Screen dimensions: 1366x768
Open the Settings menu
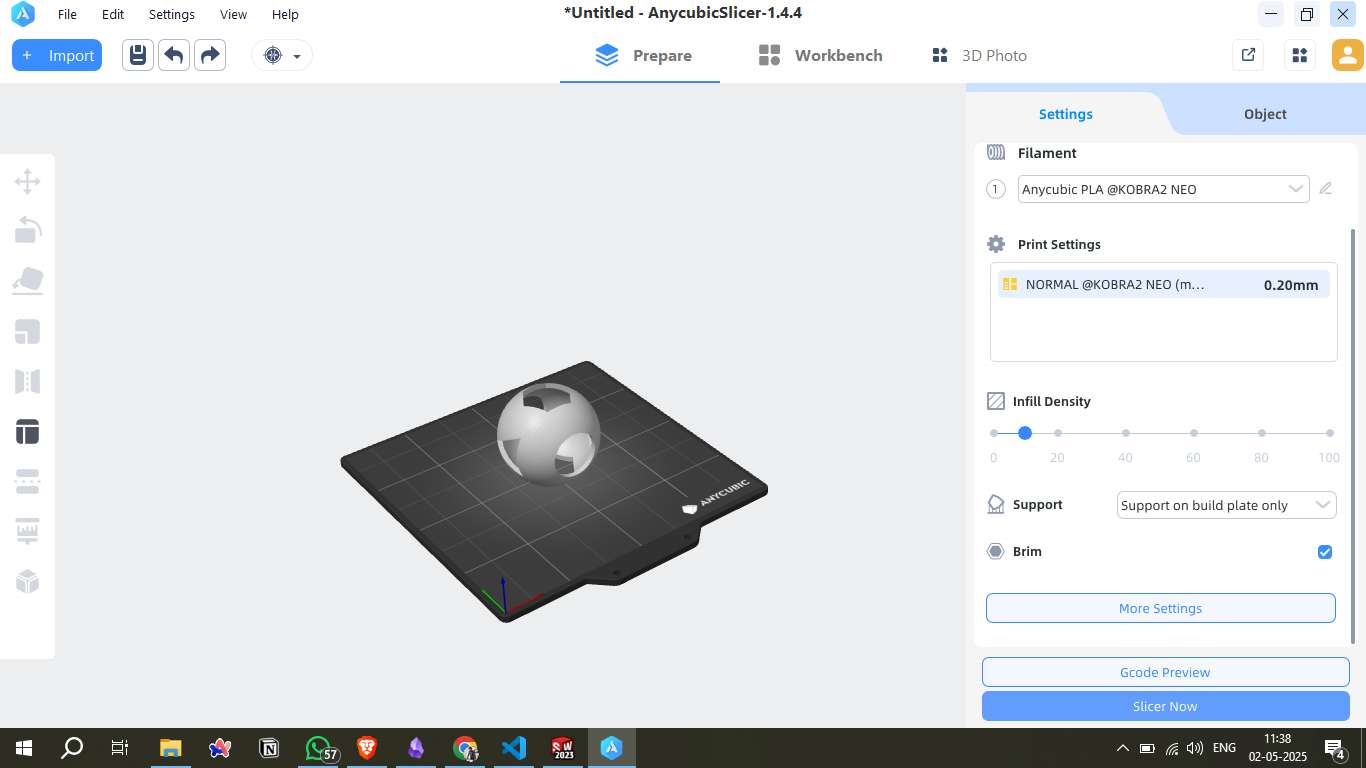point(172,14)
